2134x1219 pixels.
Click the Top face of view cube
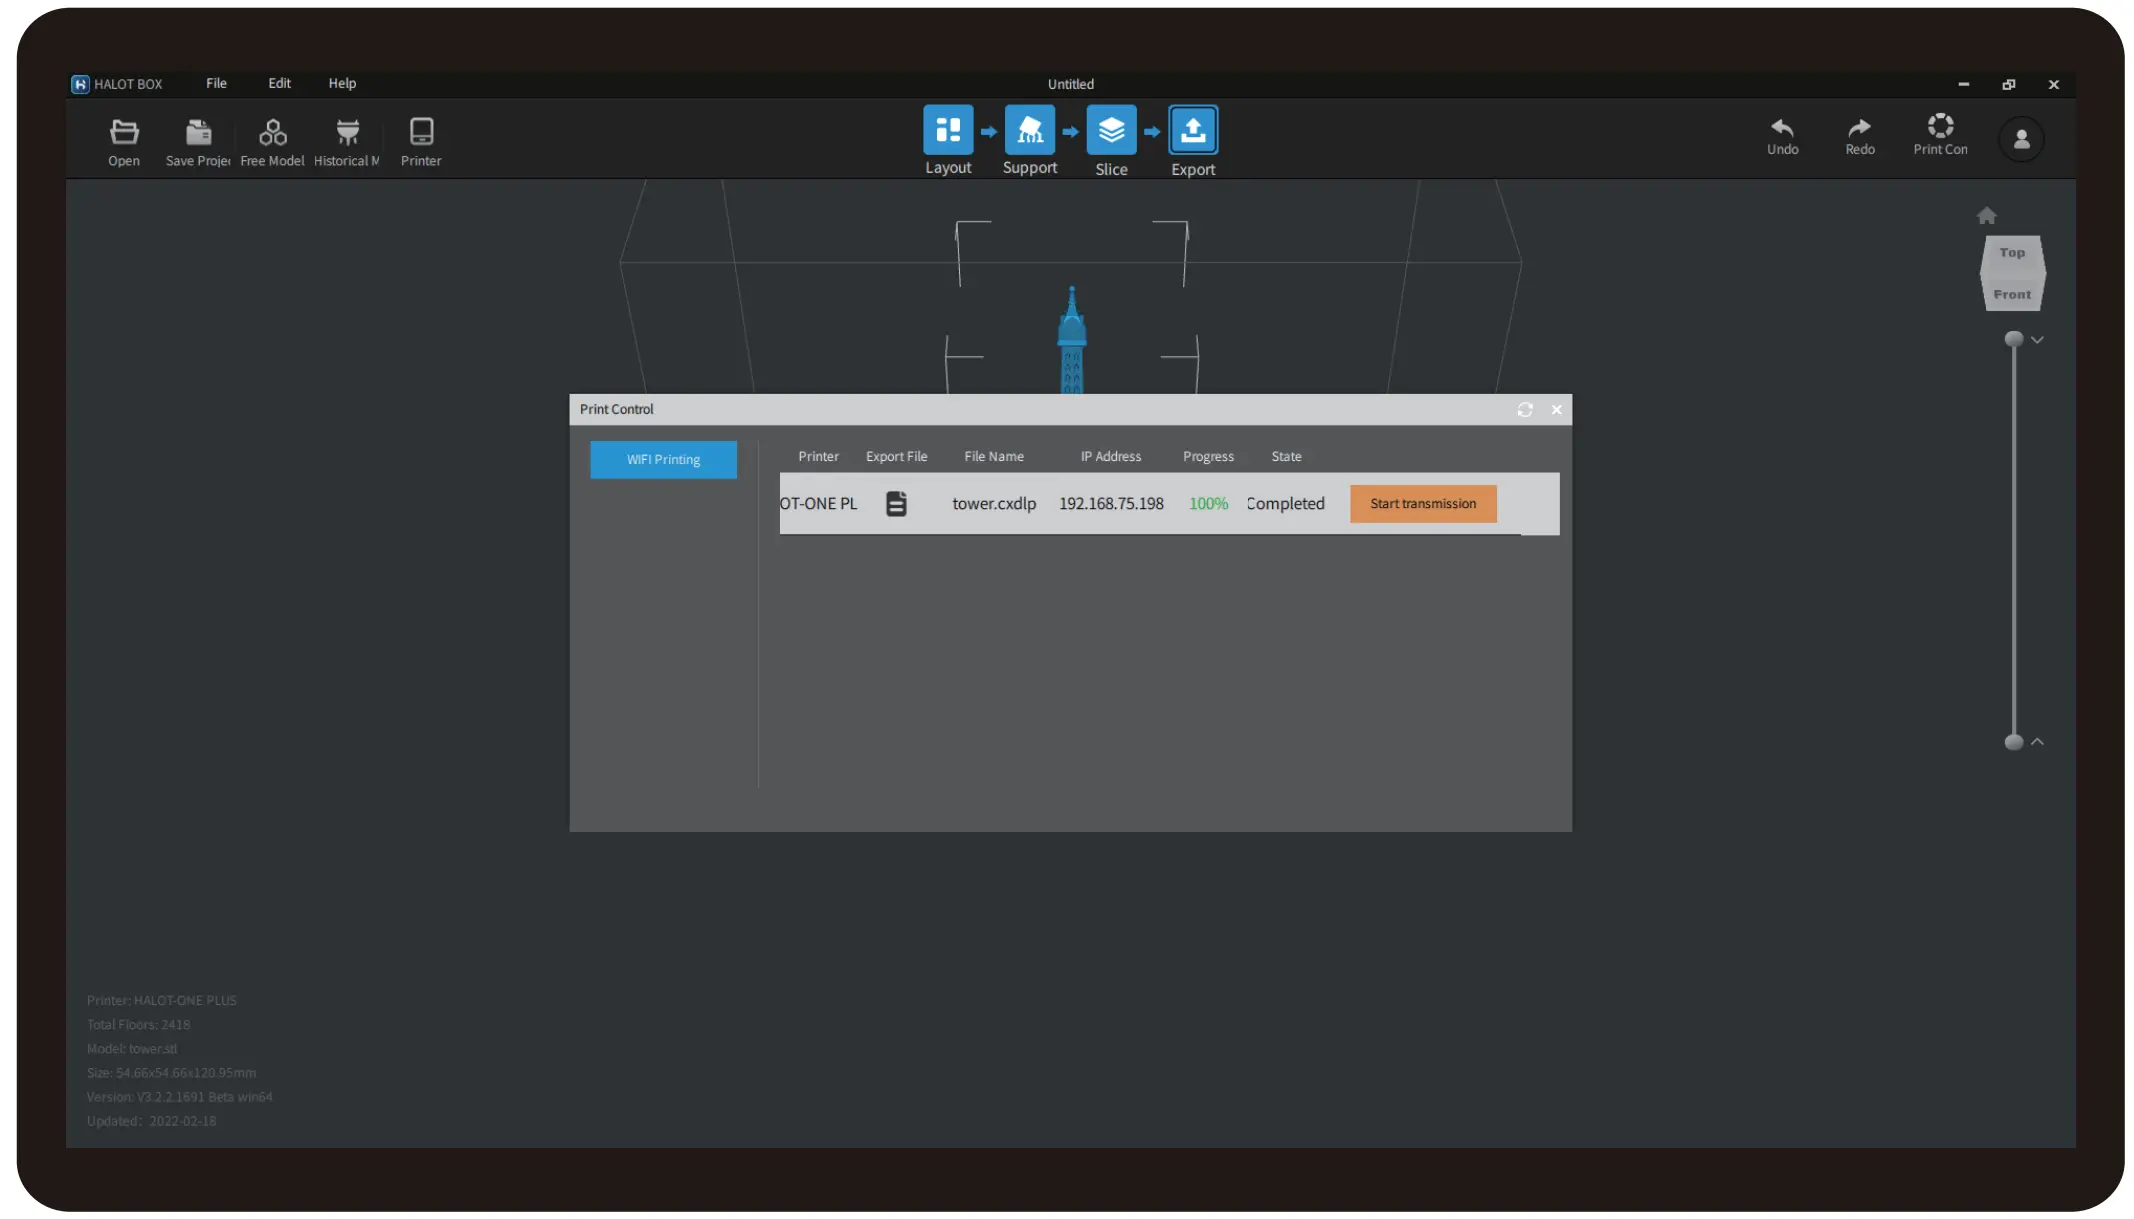pyautogui.click(x=2012, y=253)
